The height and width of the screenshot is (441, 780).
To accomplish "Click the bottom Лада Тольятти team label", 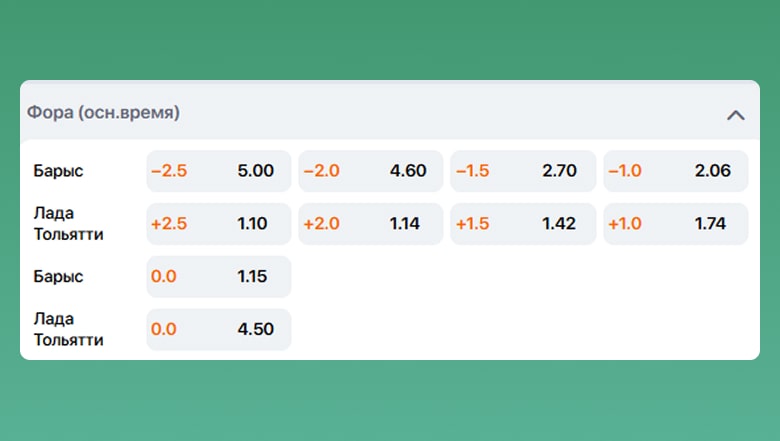I will pyautogui.click(x=67, y=330).
